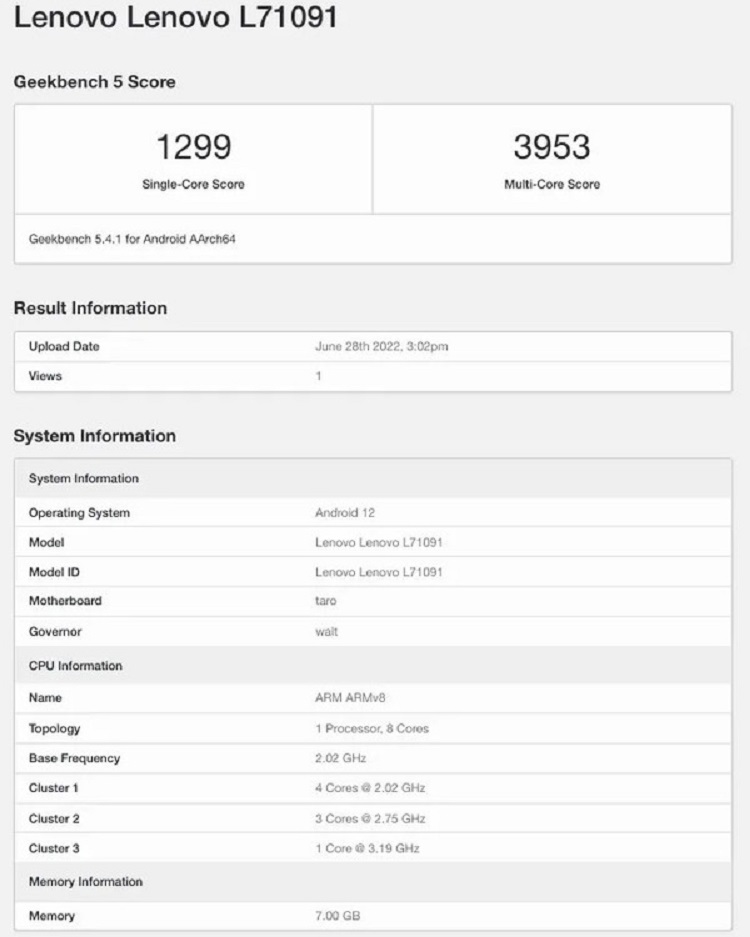Click the 'Result Information' heading
Viewport: 750px width, 937px height.
tap(90, 308)
